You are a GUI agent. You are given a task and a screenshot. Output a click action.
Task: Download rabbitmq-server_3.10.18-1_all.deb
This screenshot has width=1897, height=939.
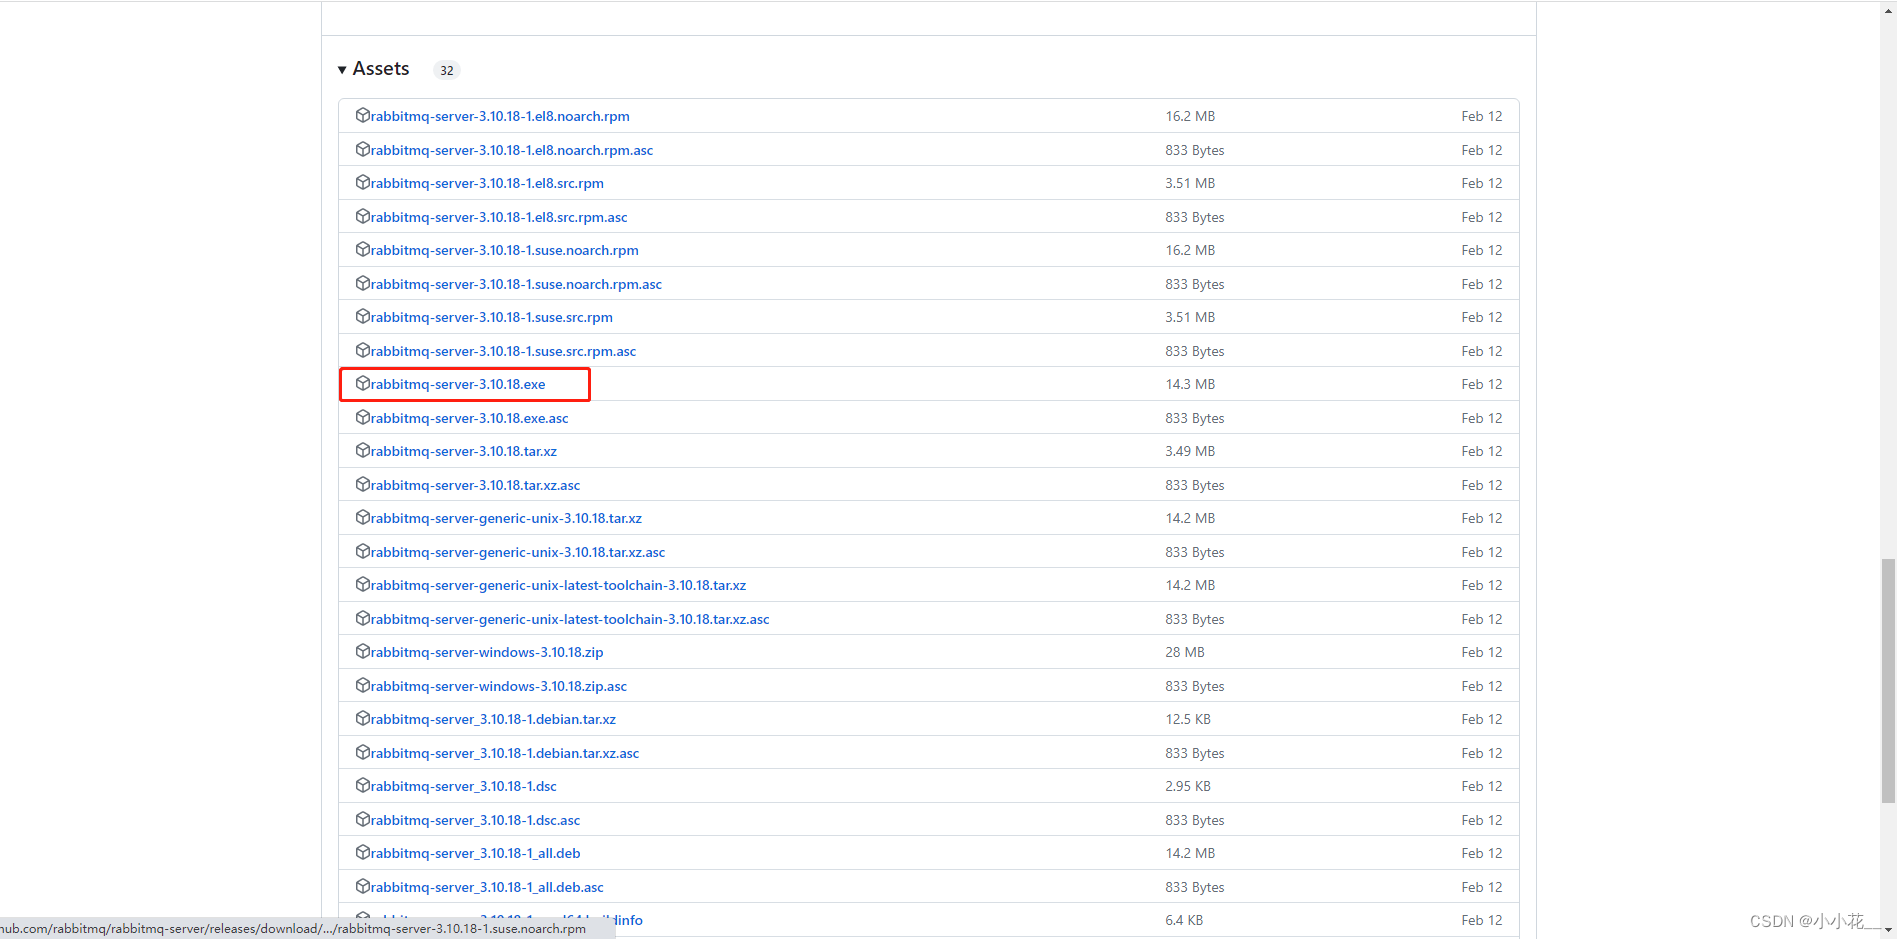click(x=476, y=854)
